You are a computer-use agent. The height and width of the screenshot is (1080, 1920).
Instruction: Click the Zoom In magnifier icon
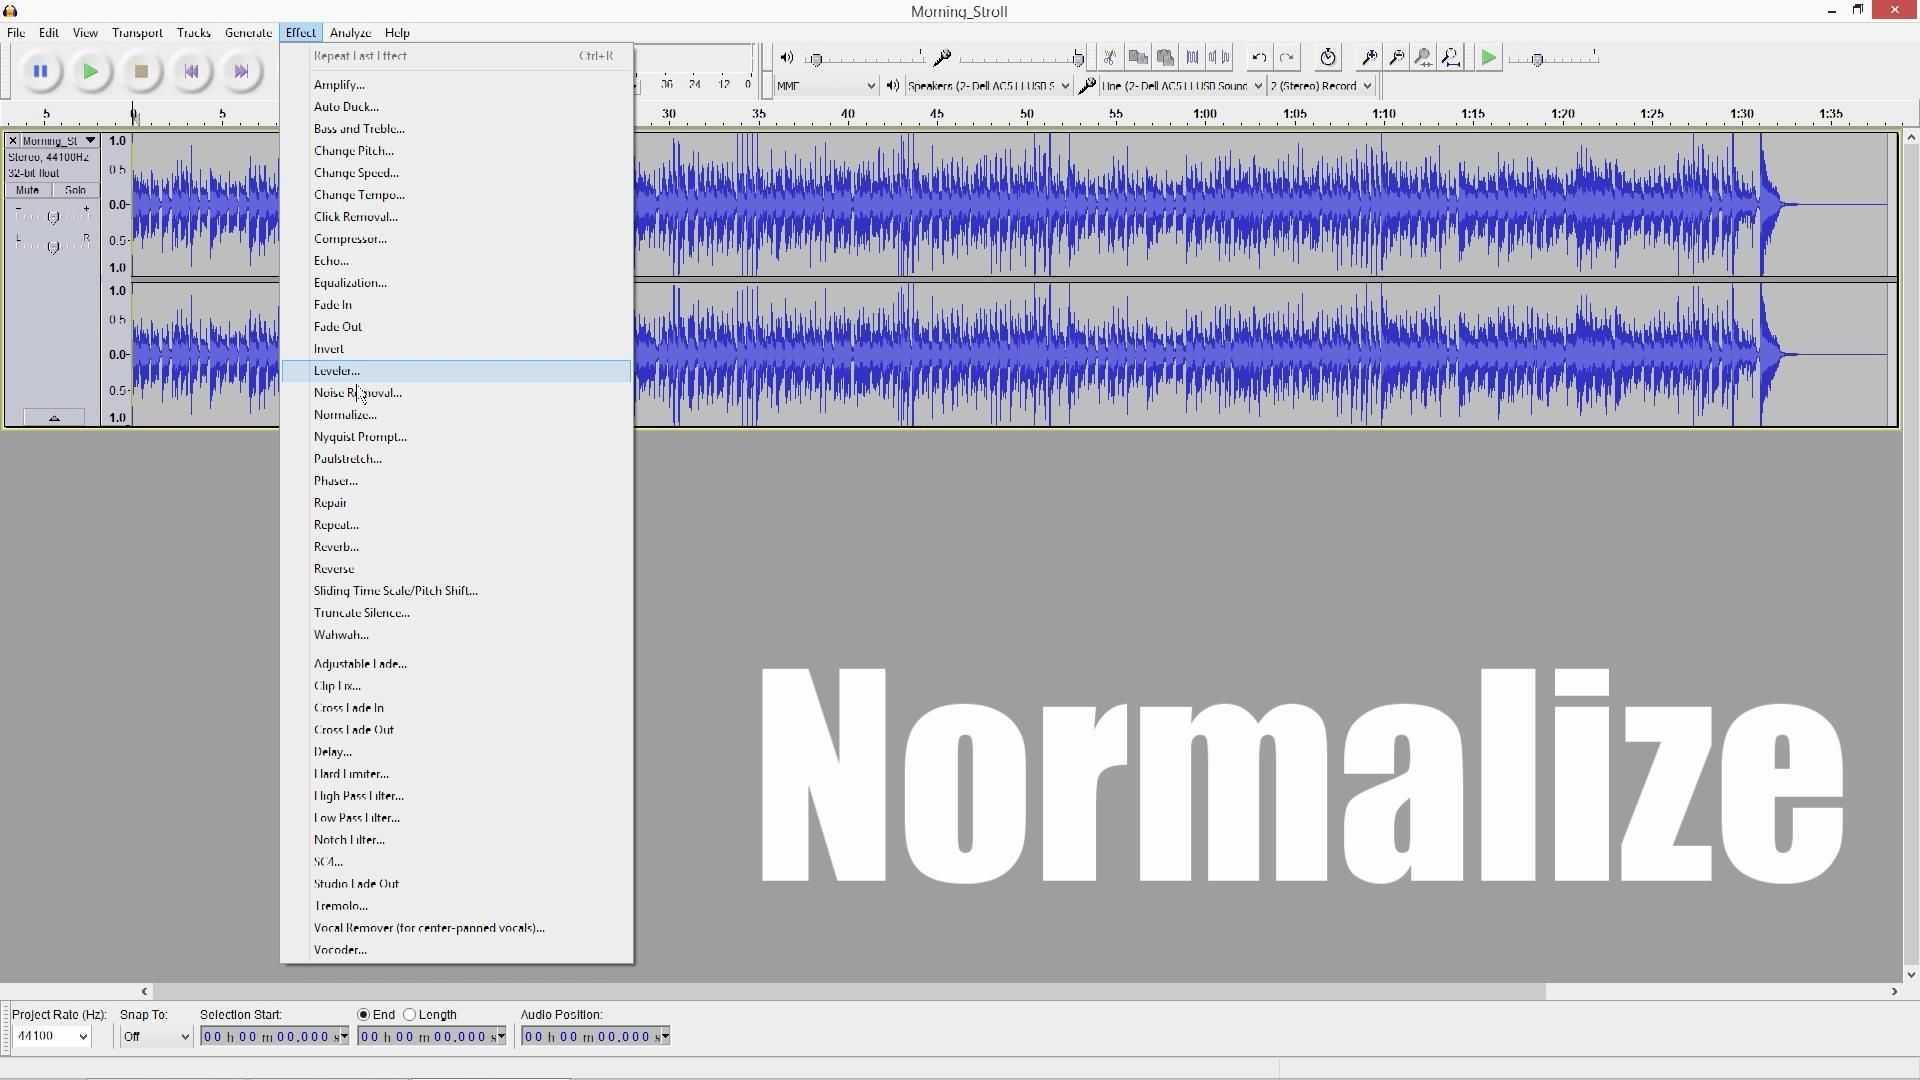1369,57
